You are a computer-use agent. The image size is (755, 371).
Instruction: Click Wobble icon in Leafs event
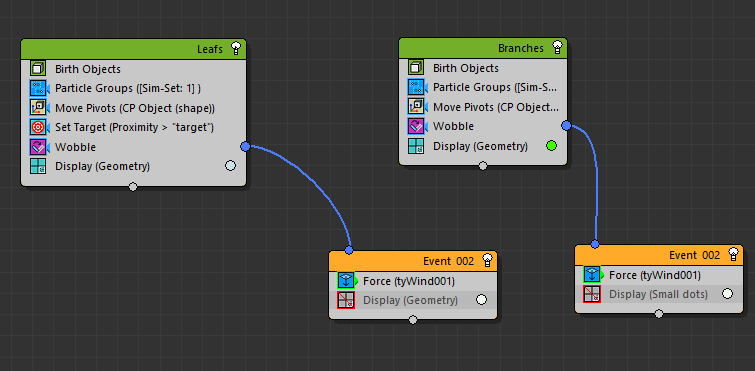click(38, 147)
